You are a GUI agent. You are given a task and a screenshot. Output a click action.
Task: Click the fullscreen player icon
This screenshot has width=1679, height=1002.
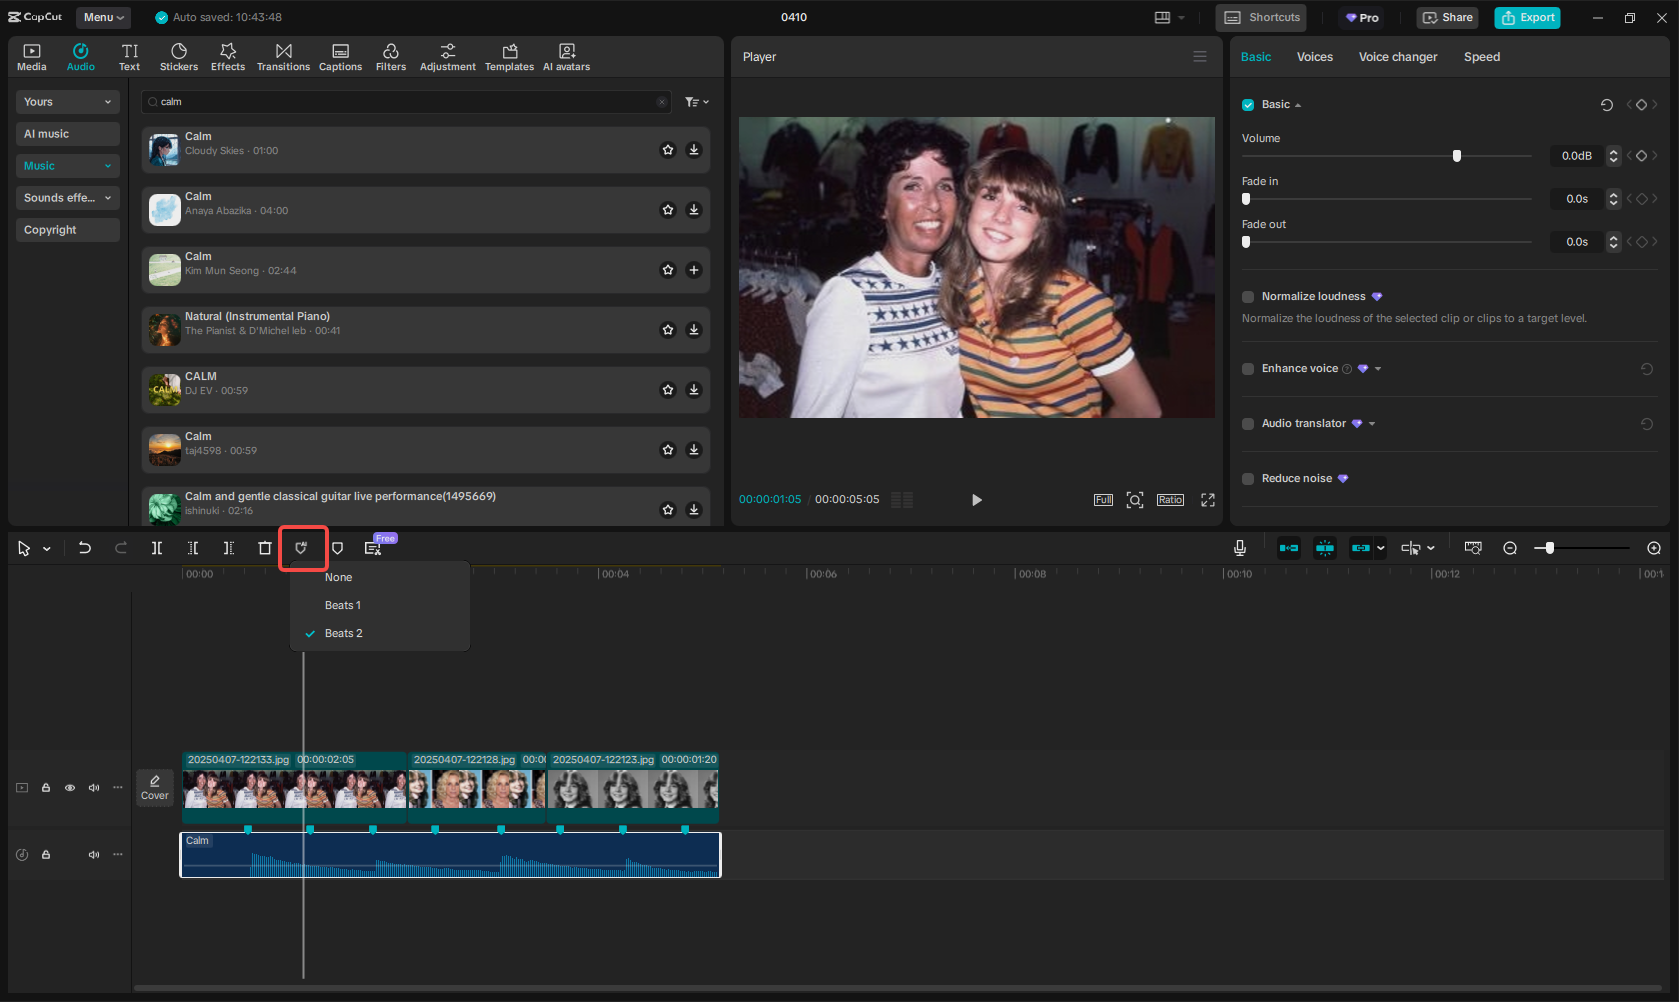(1207, 500)
